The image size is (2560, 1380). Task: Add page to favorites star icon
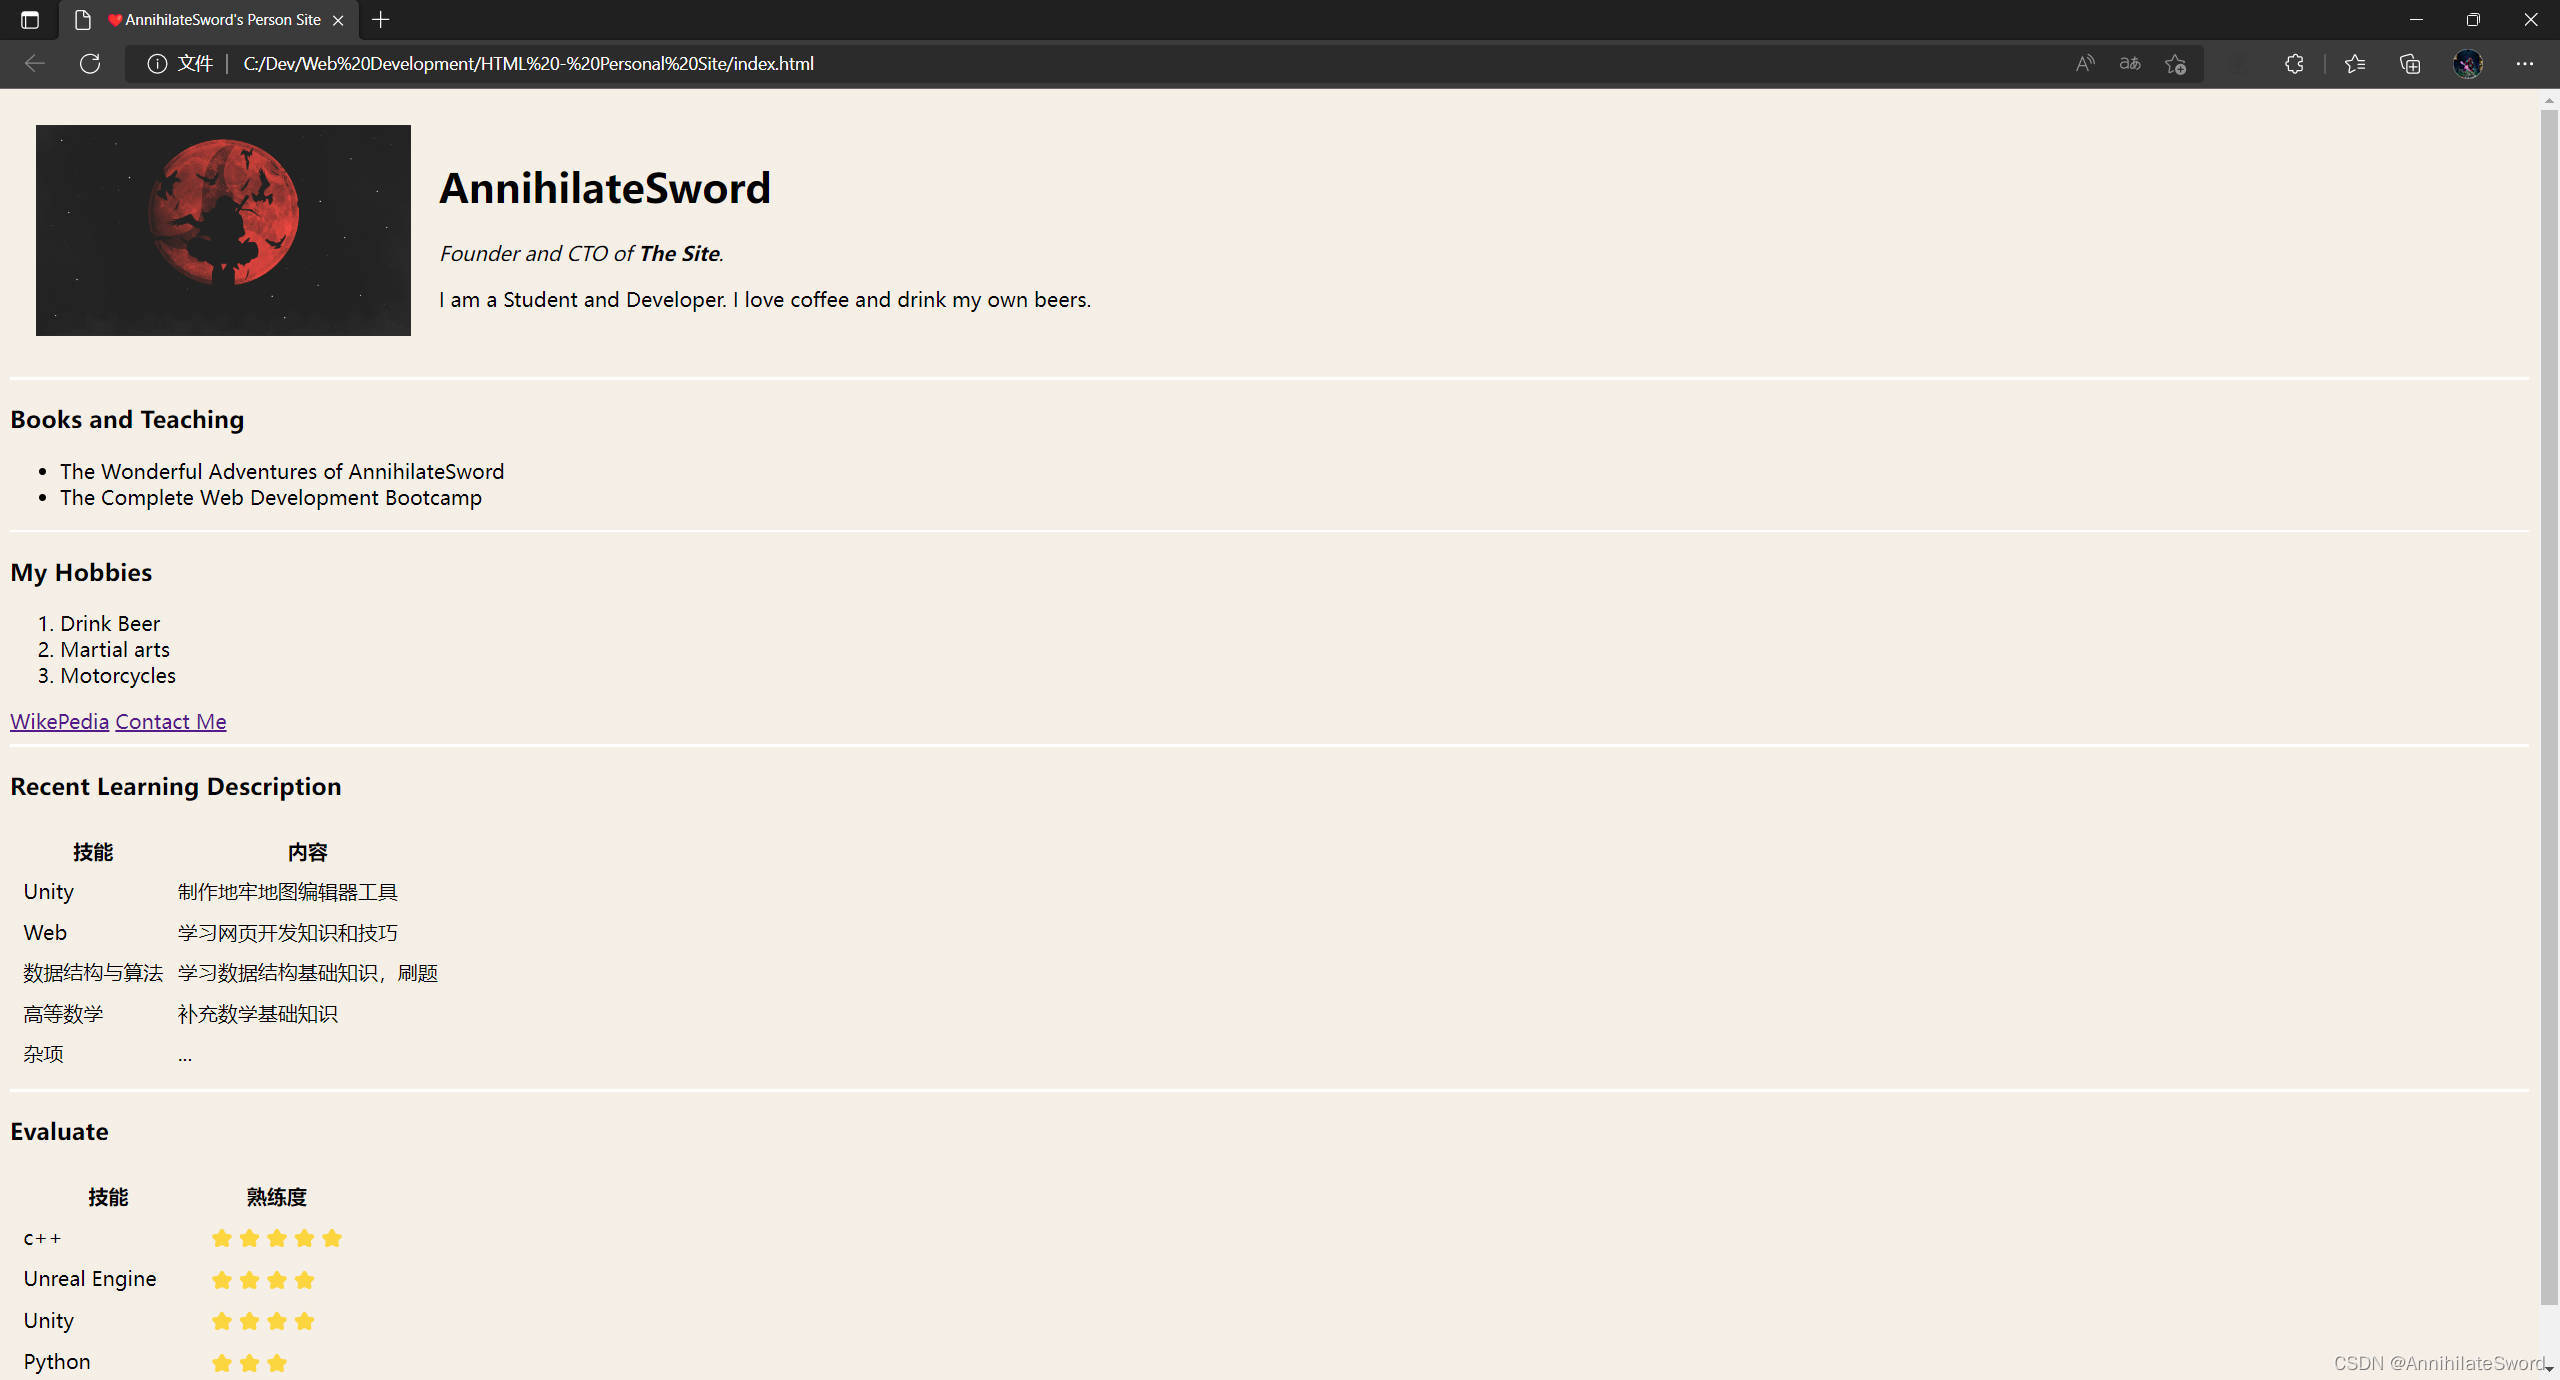(2176, 64)
